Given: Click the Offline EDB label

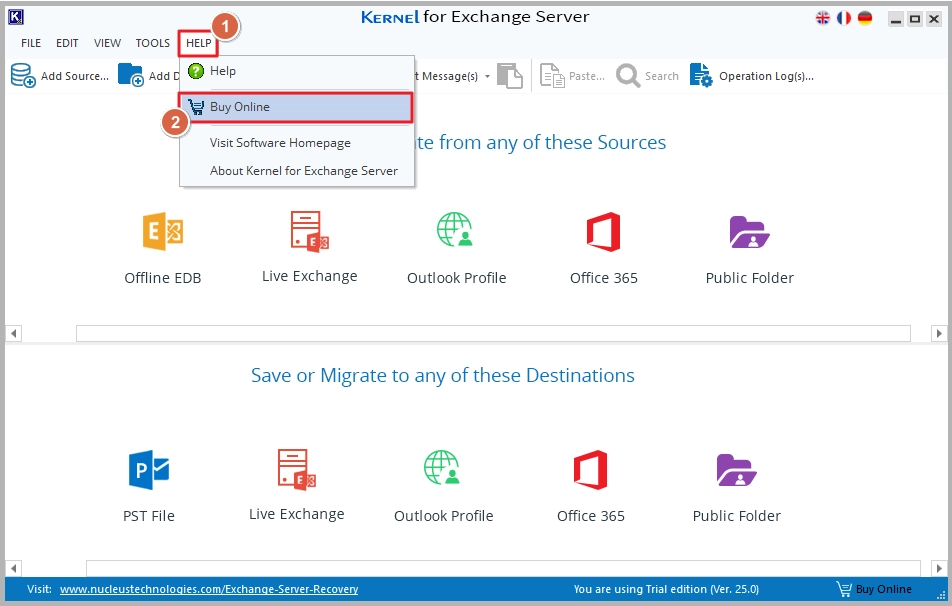Looking at the screenshot, I should click(x=163, y=278).
